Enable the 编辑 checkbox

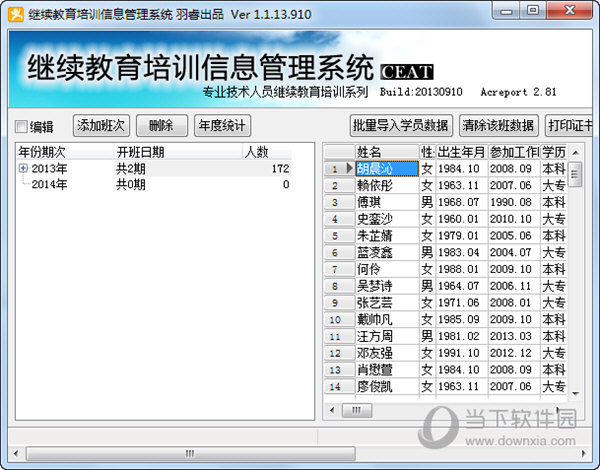point(22,127)
